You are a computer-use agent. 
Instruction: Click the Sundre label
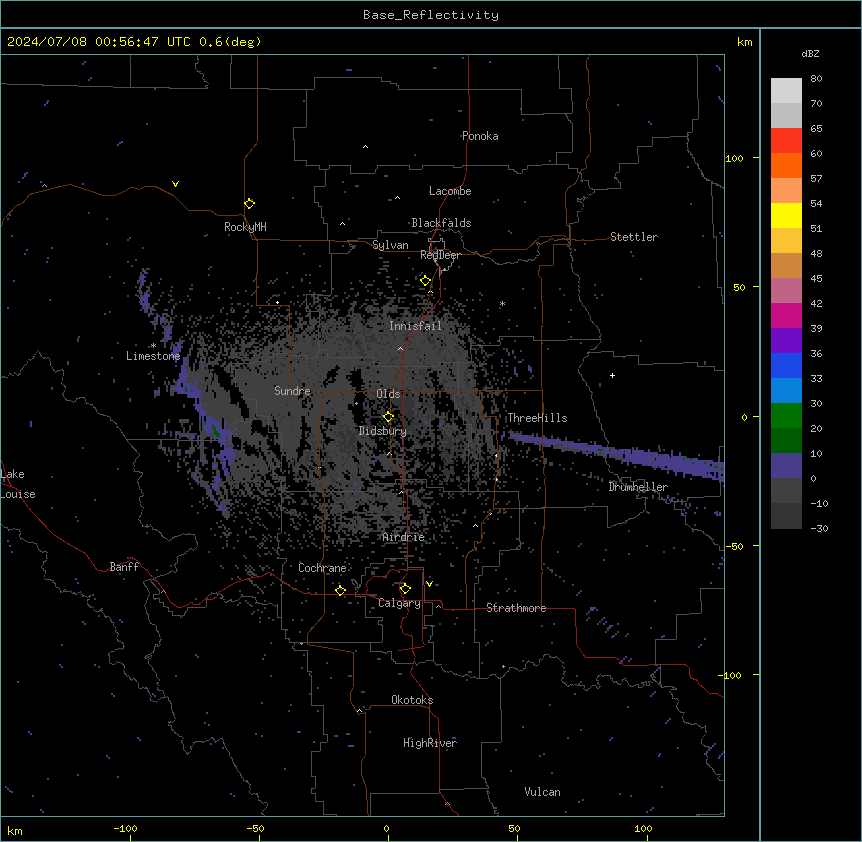point(292,391)
